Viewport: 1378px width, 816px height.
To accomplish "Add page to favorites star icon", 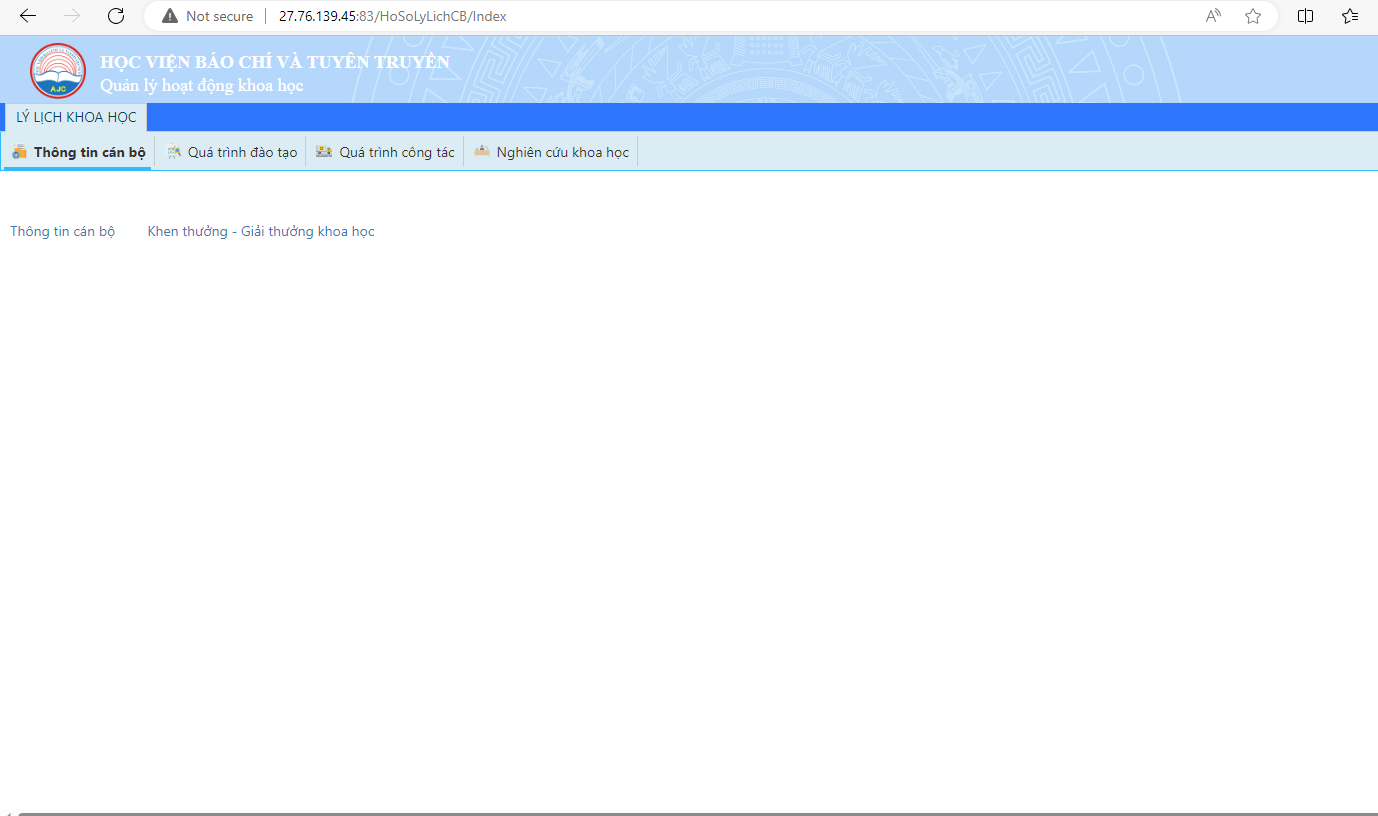I will coord(1253,16).
